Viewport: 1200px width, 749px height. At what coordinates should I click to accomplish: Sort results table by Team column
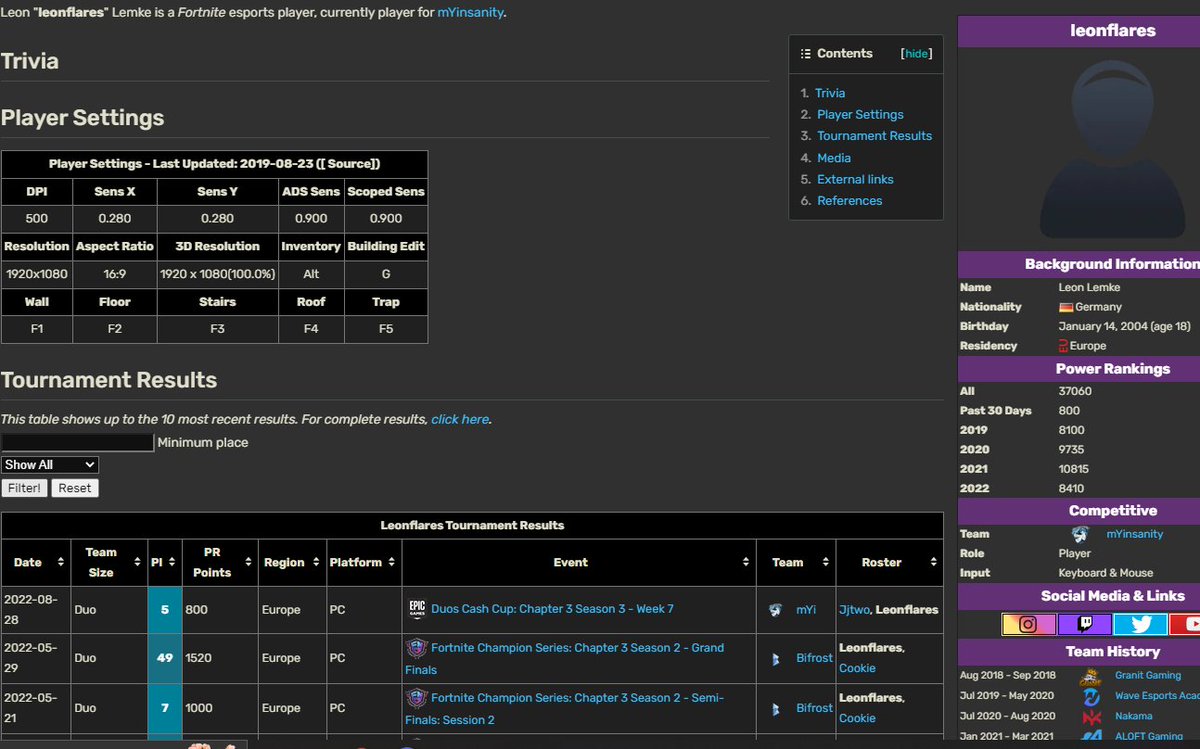(x=826, y=563)
